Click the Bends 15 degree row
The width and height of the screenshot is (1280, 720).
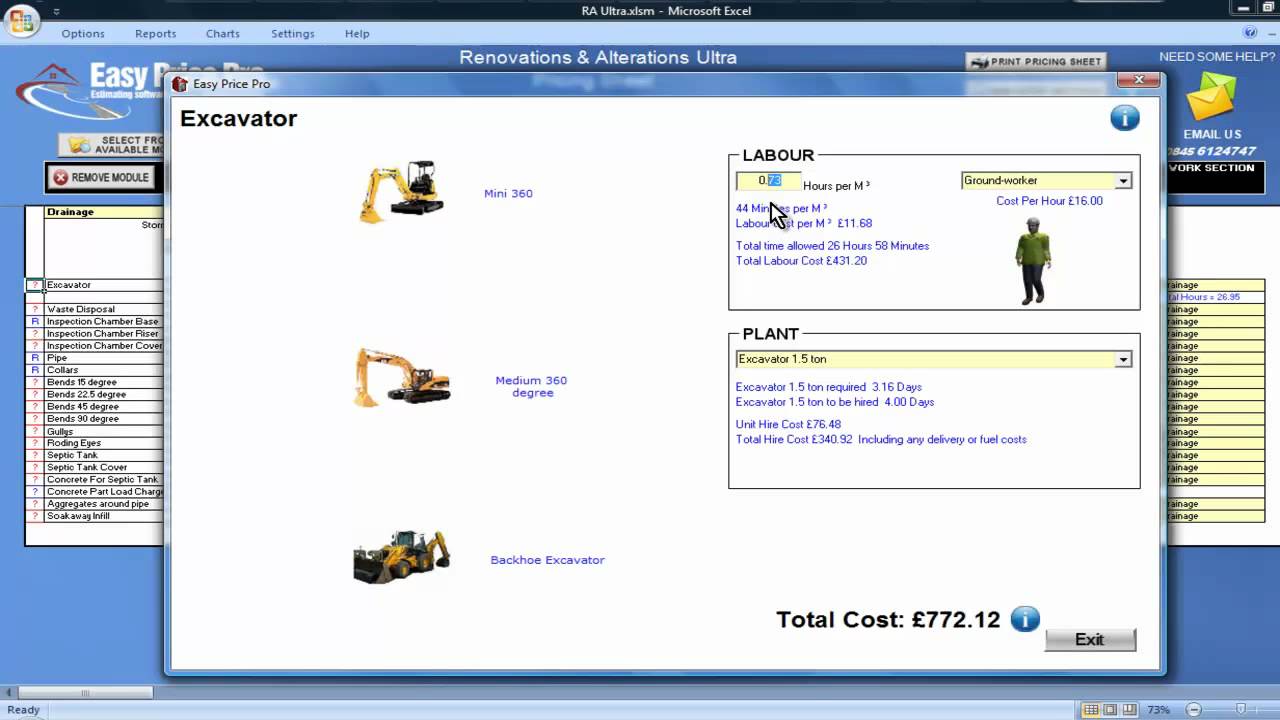(x=104, y=382)
